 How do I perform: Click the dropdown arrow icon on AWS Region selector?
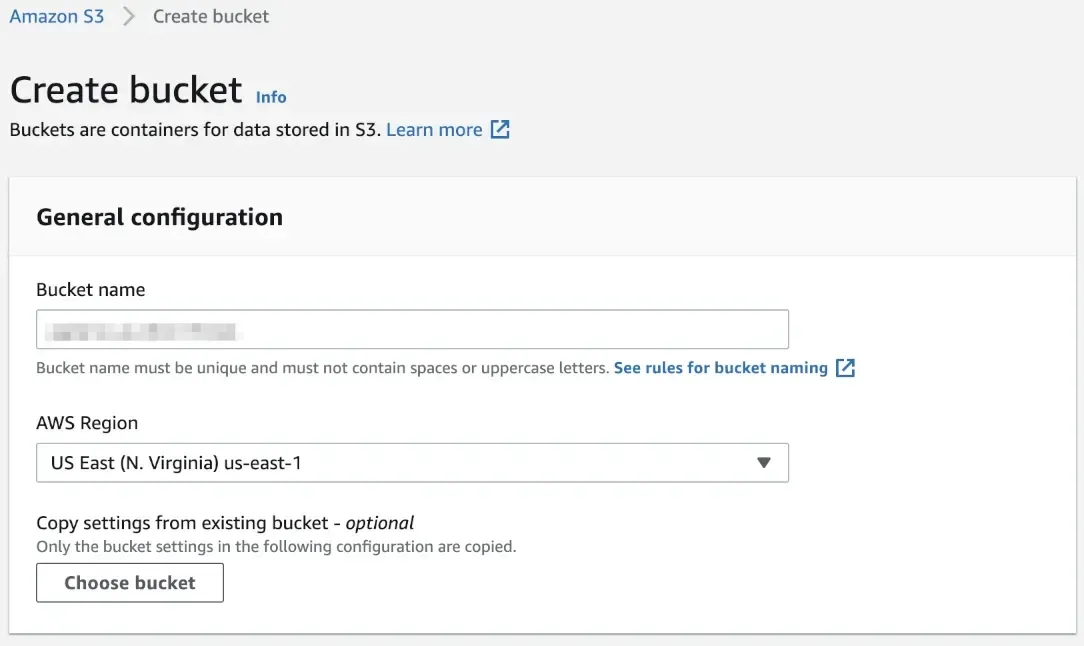point(764,462)
